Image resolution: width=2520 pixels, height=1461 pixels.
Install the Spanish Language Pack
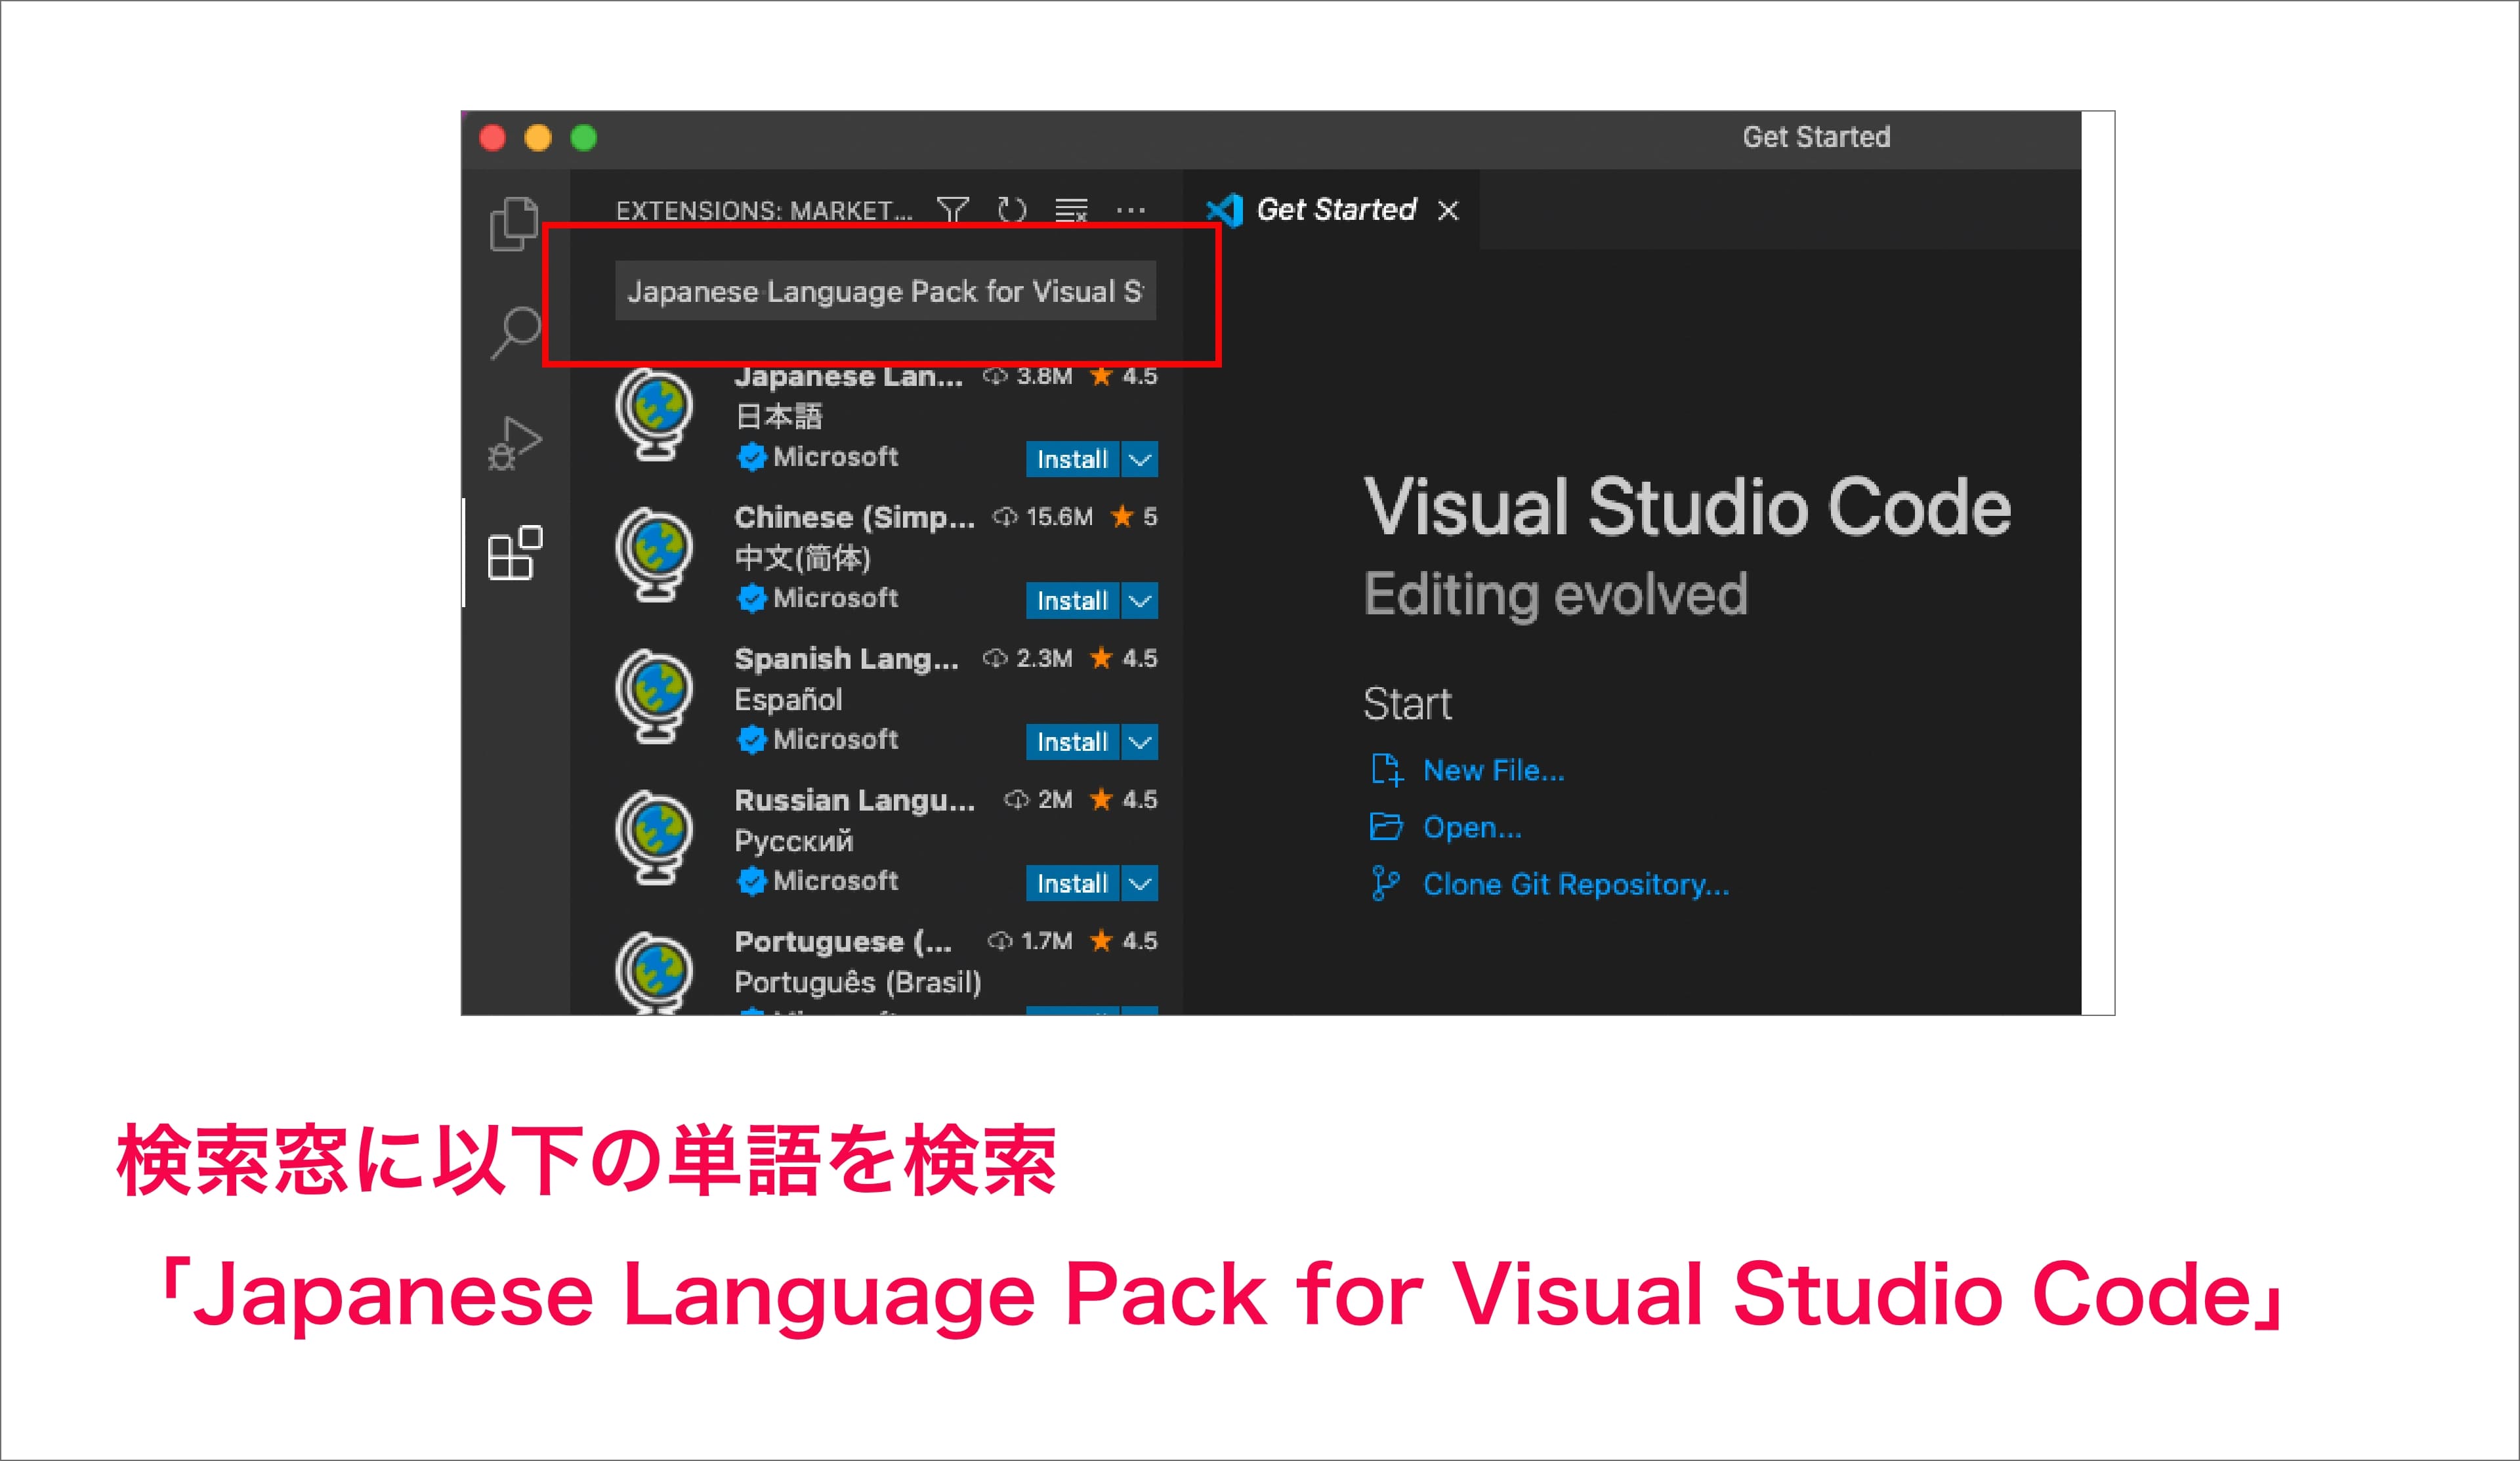(1072, 742)
